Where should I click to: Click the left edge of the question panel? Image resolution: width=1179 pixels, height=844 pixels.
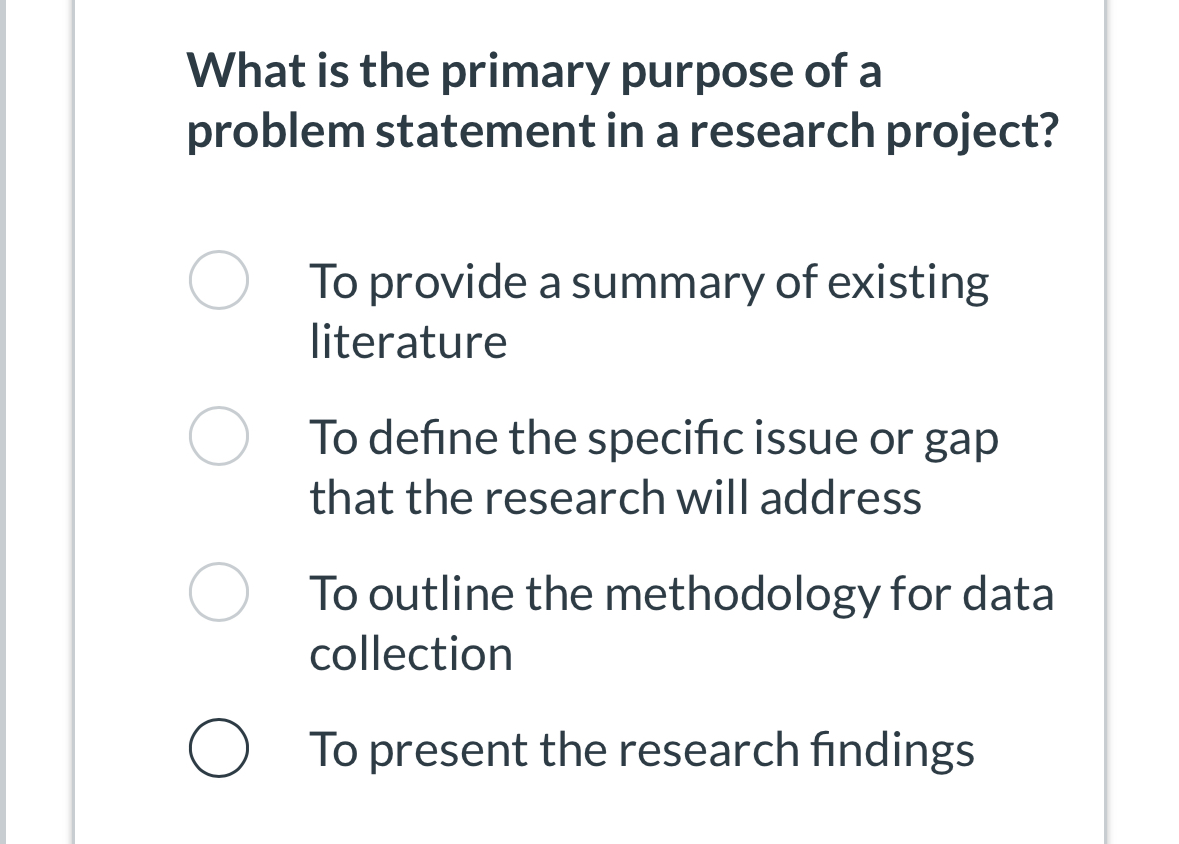[x=78, y=420]
